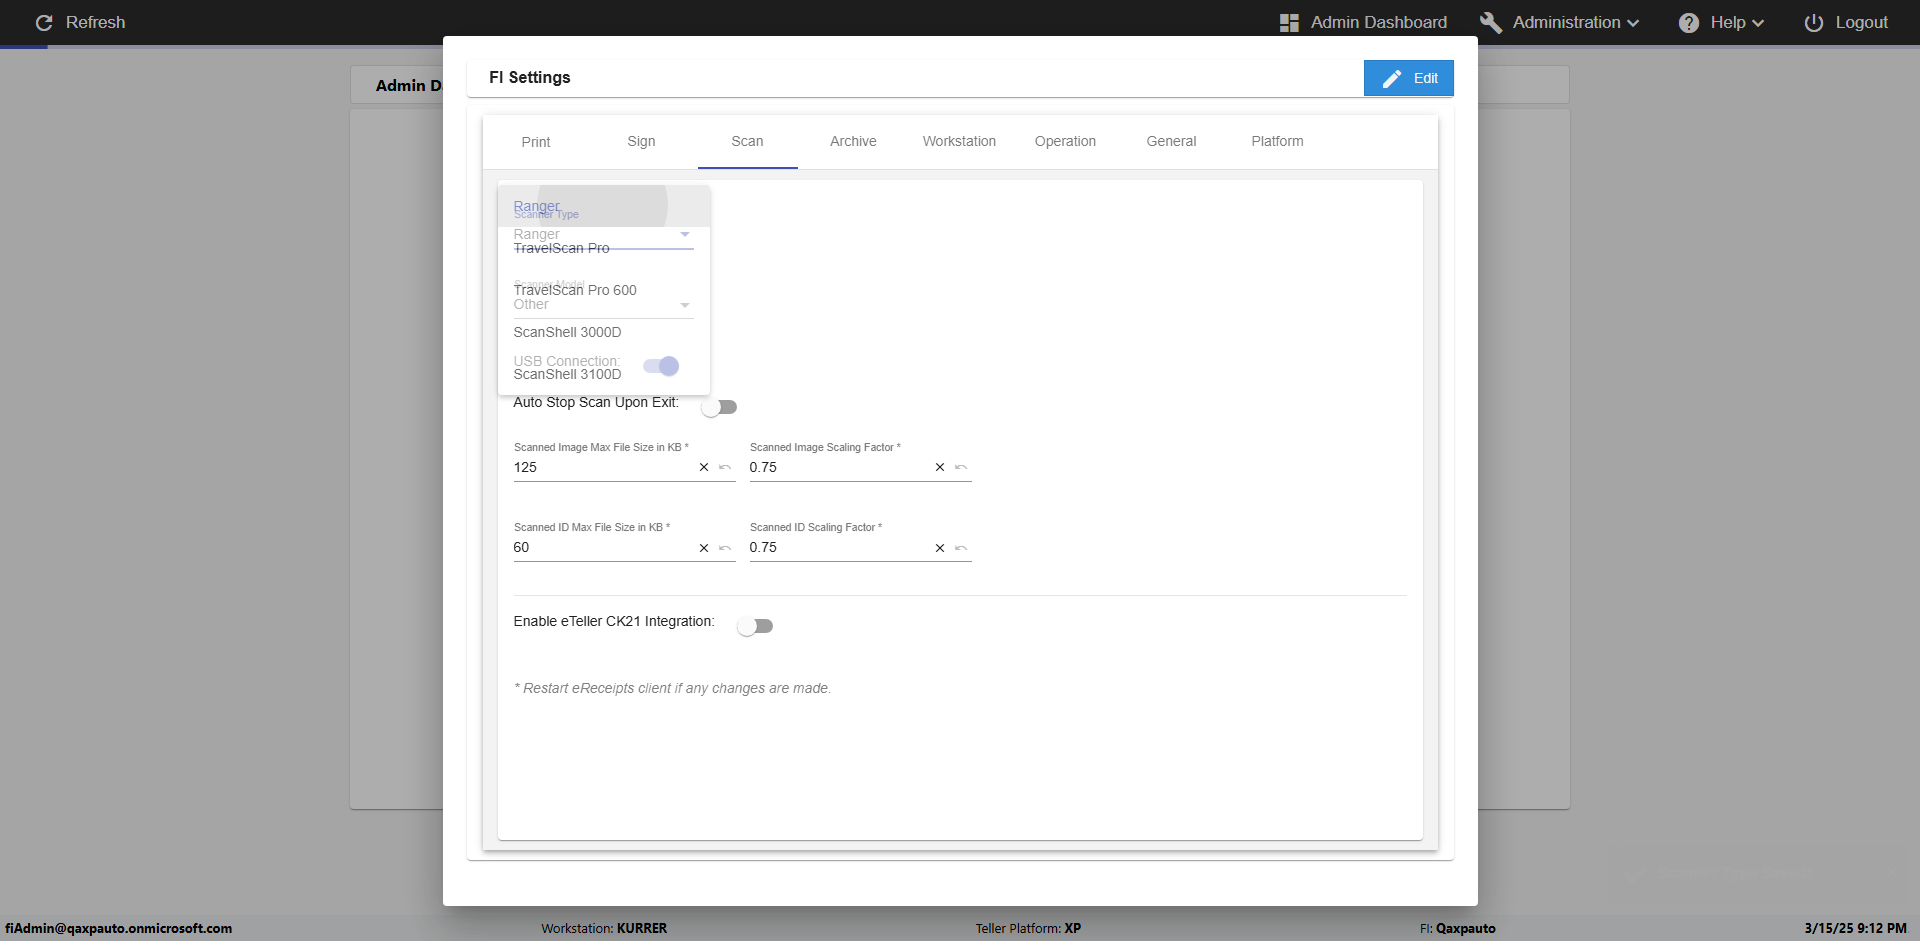Viewport: 1920px width, 941px height.
Task: Pick ScanShell 3000D from the list
Action: 604,332
